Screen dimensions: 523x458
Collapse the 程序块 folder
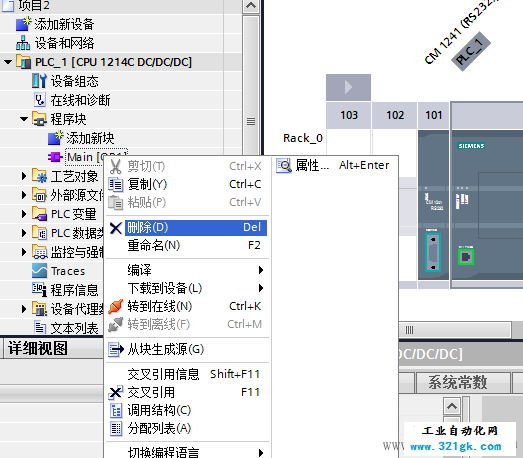click(24, 119)
